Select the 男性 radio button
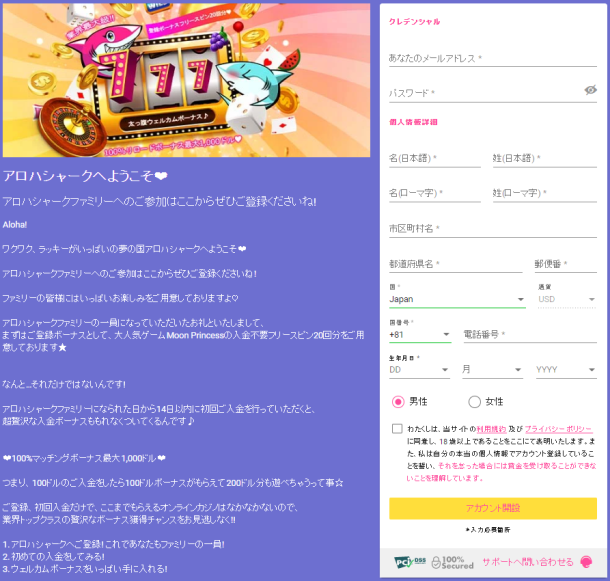Screen dimensions: 610x581 398,402
